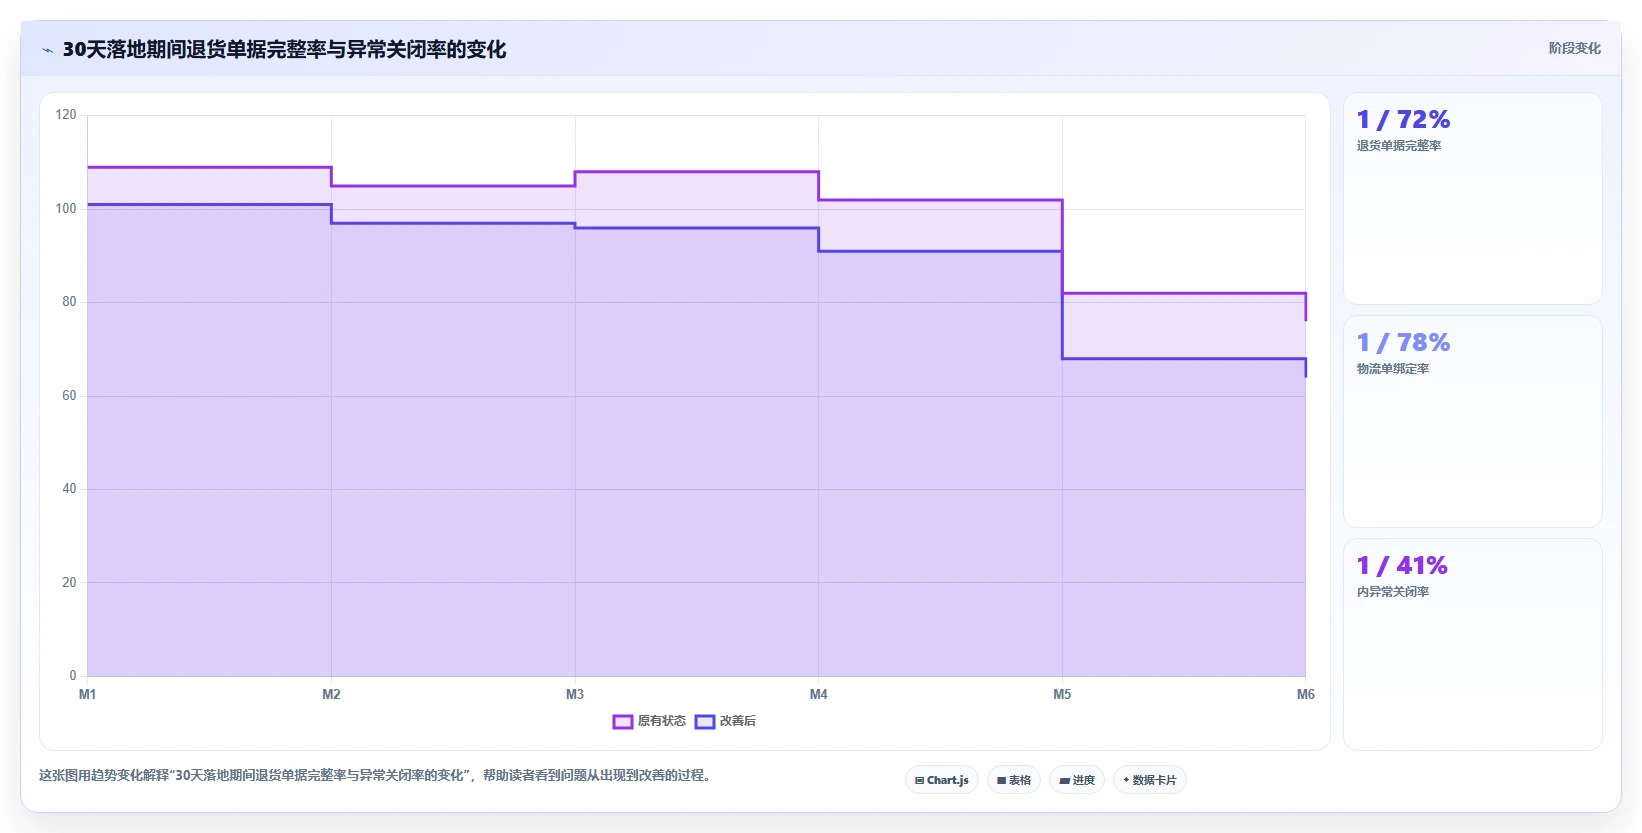Viewport: 1642px width, 833px height.
Task: Select the Chart.js tag
Action: point(942,780)
